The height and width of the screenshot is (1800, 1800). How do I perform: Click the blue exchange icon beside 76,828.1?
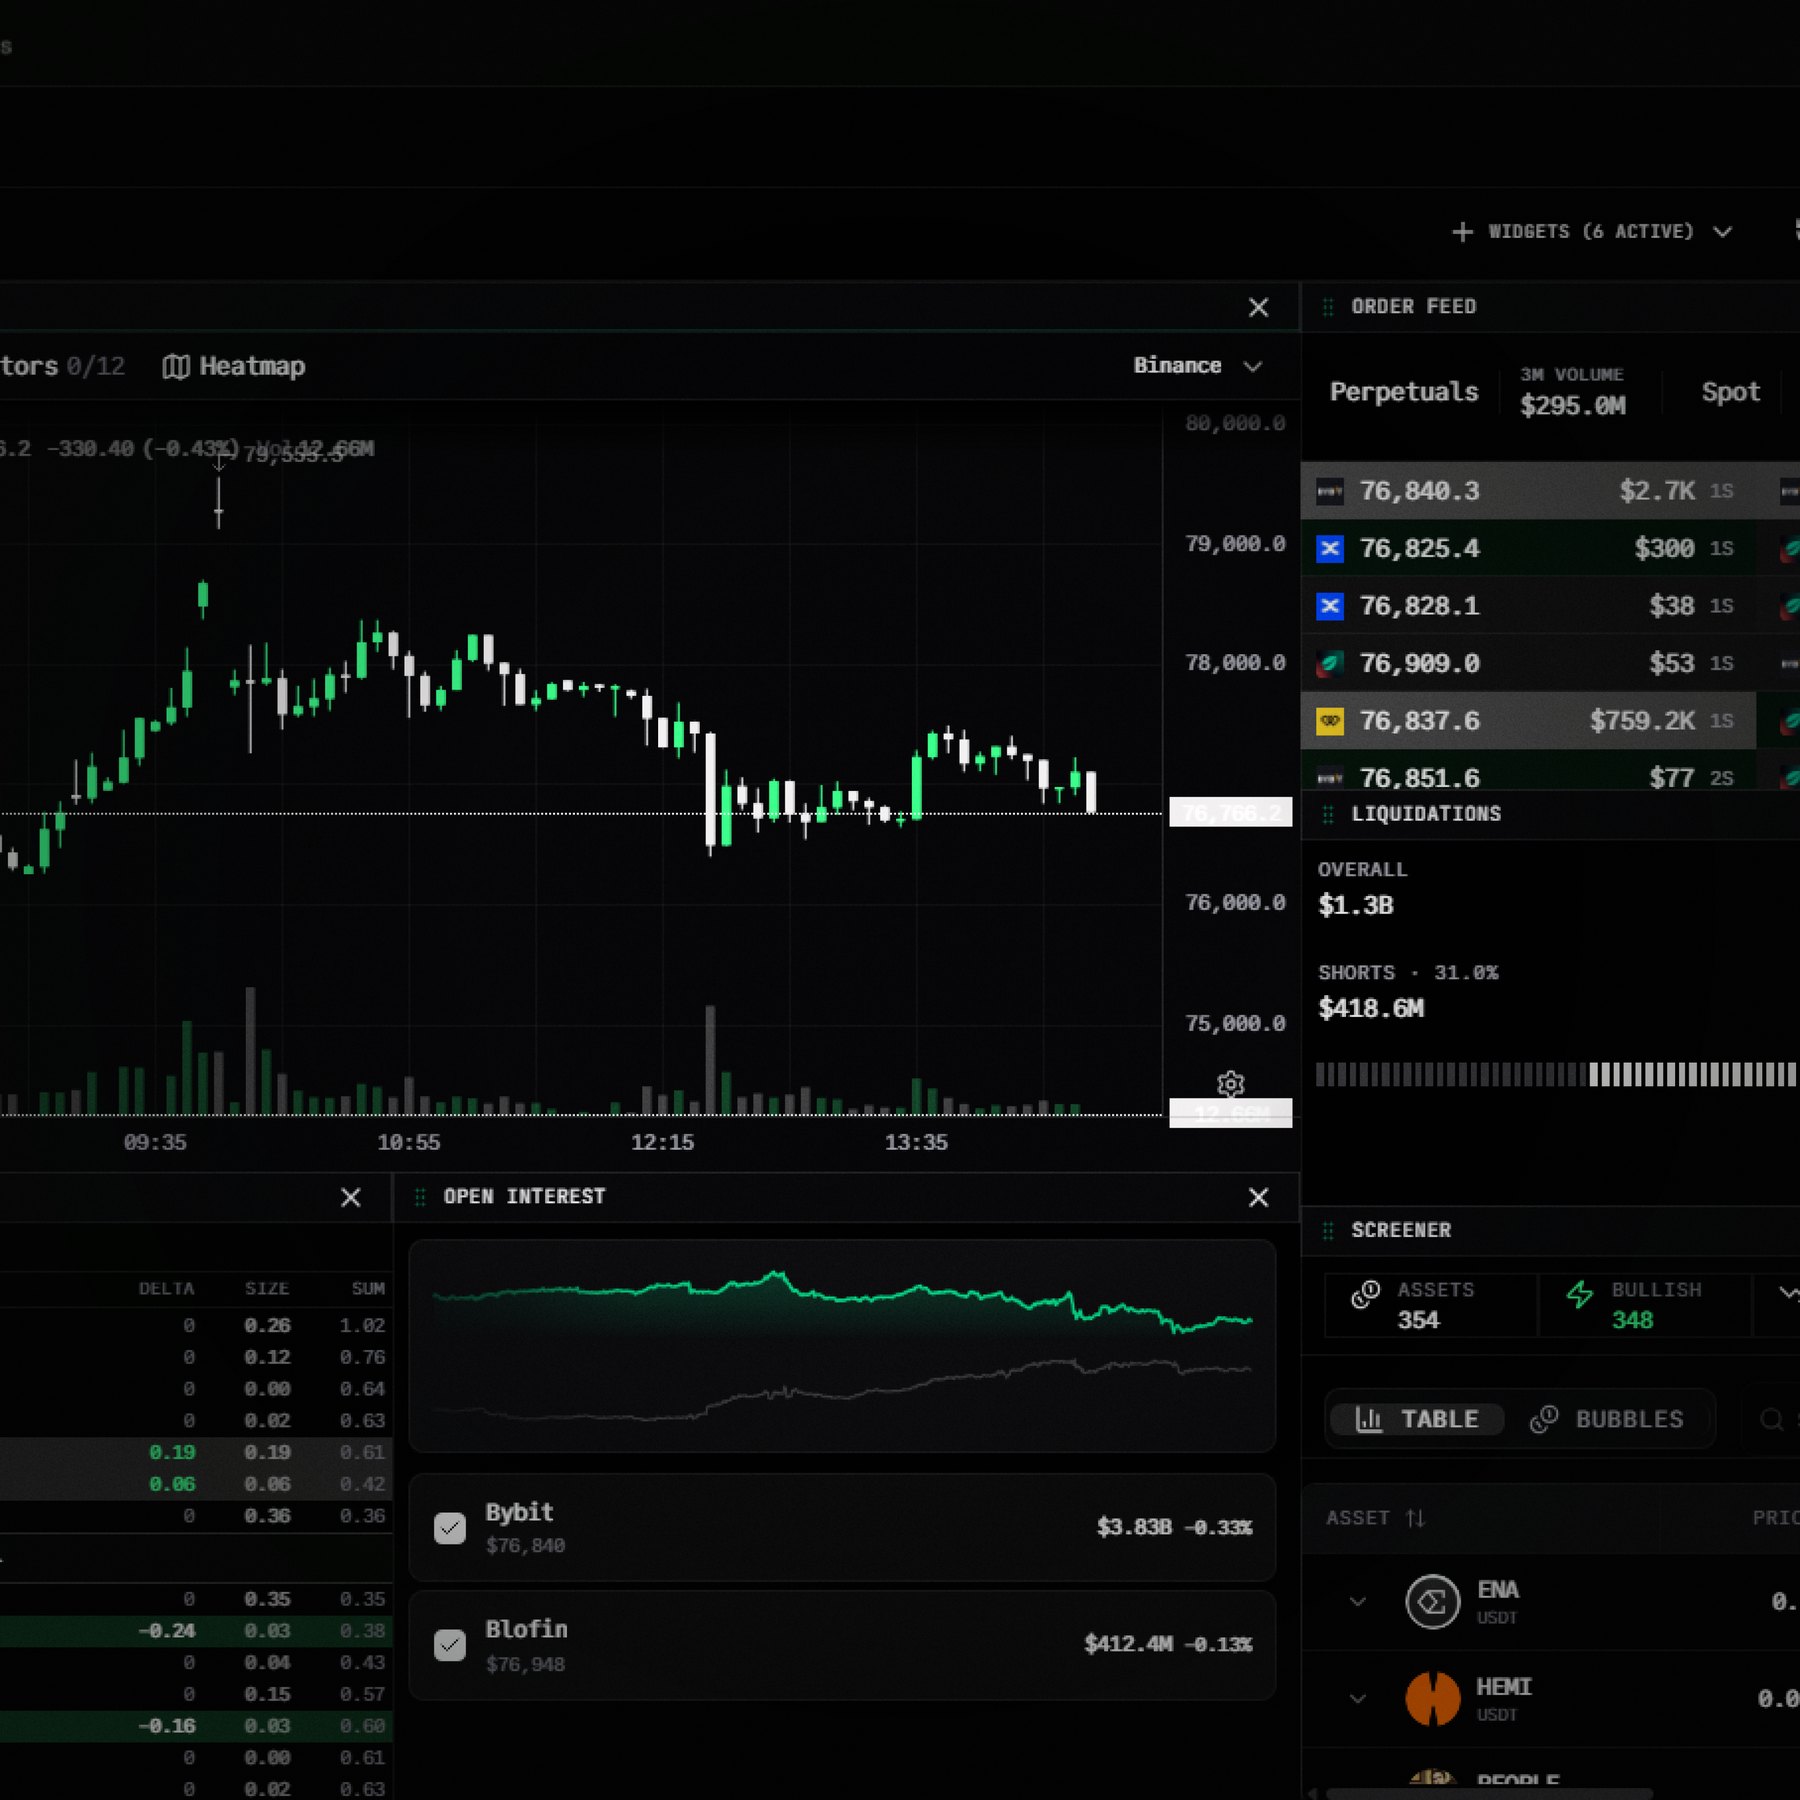(x=1330, y=606)
